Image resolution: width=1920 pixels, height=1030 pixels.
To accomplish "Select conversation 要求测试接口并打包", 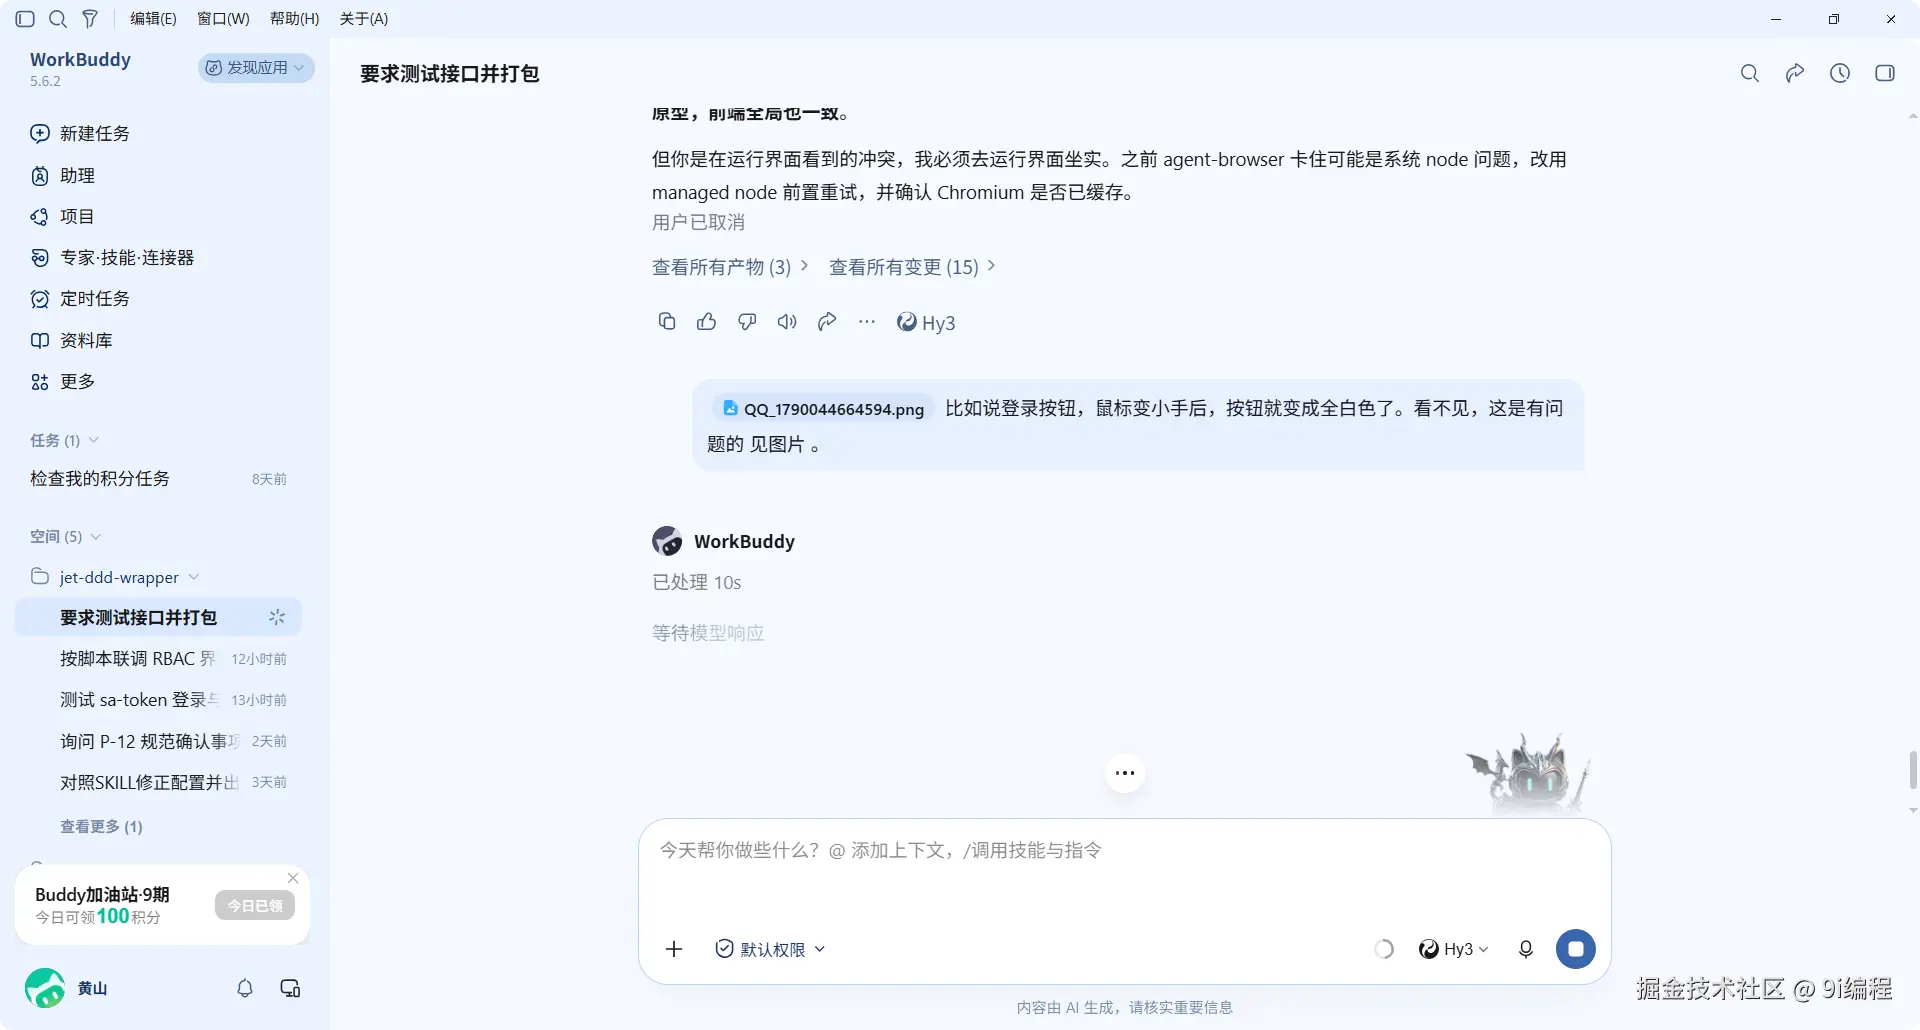I will 158,618.
